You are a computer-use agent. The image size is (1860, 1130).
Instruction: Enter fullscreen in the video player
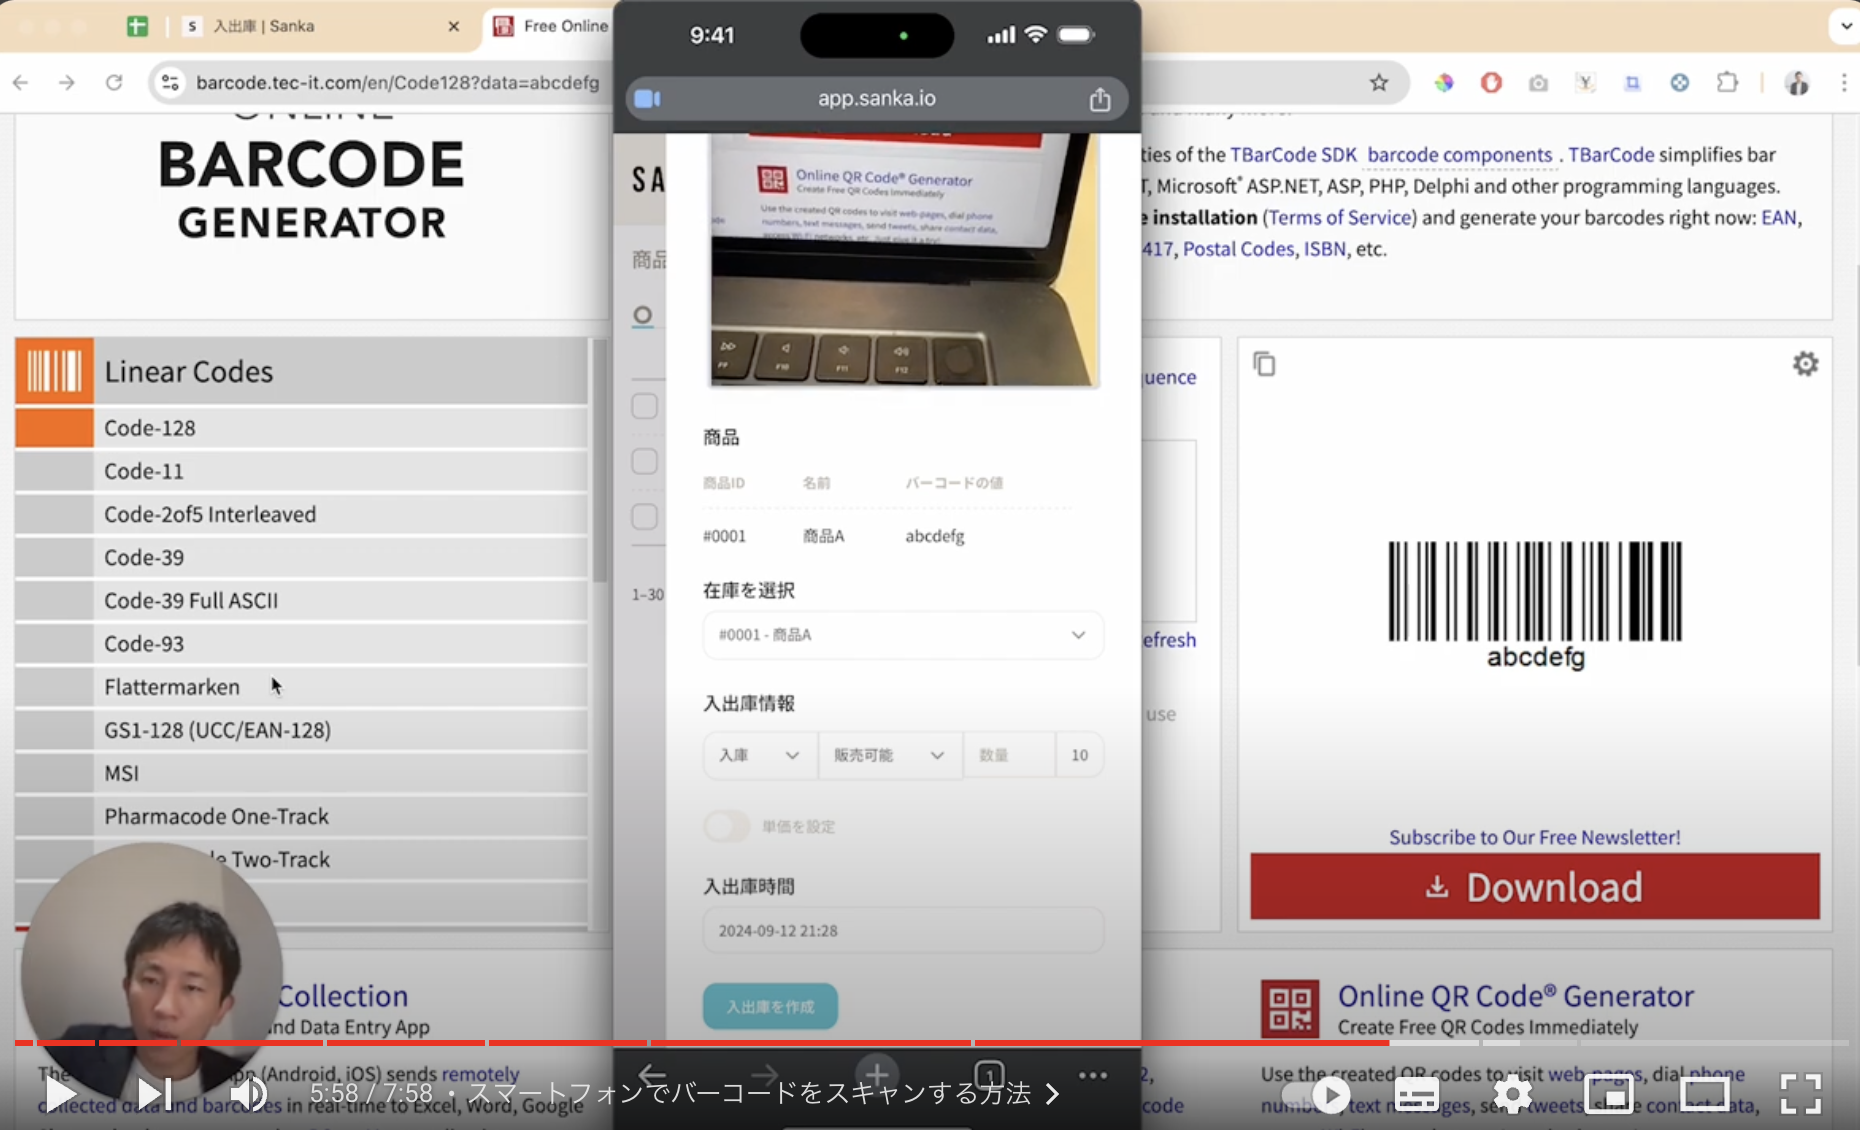(1800, 1094)
